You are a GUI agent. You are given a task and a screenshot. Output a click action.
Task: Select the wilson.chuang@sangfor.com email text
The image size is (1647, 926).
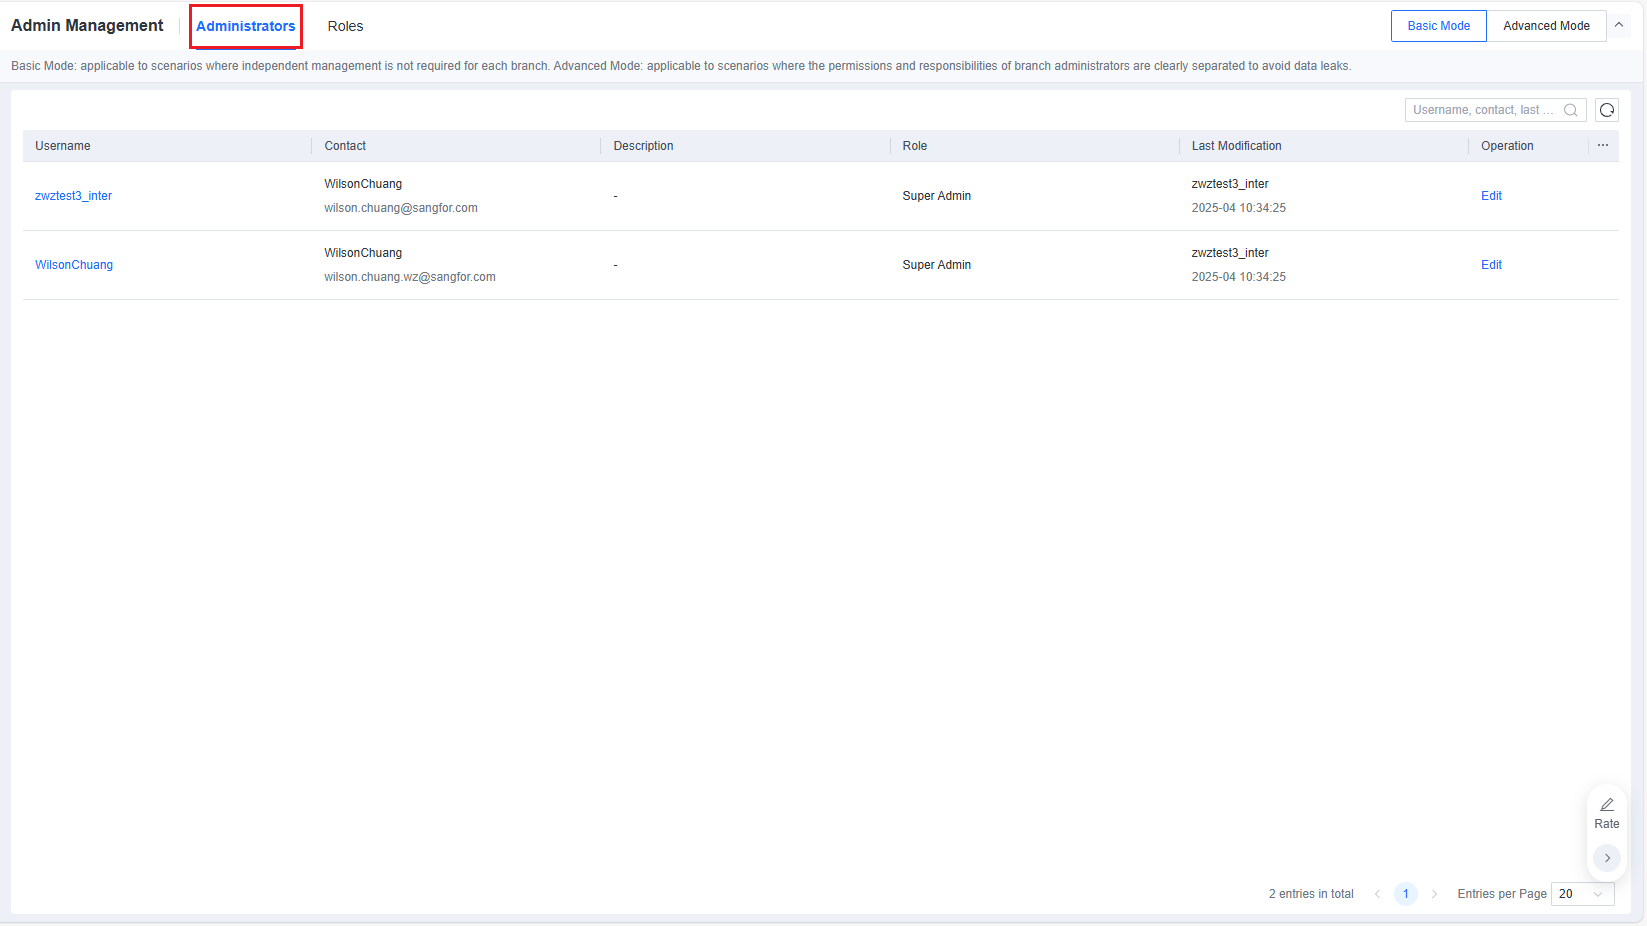pos(401,208)
